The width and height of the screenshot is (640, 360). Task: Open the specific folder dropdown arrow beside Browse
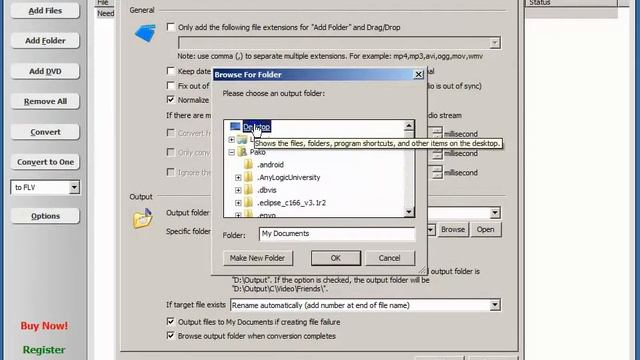(431, 230)
